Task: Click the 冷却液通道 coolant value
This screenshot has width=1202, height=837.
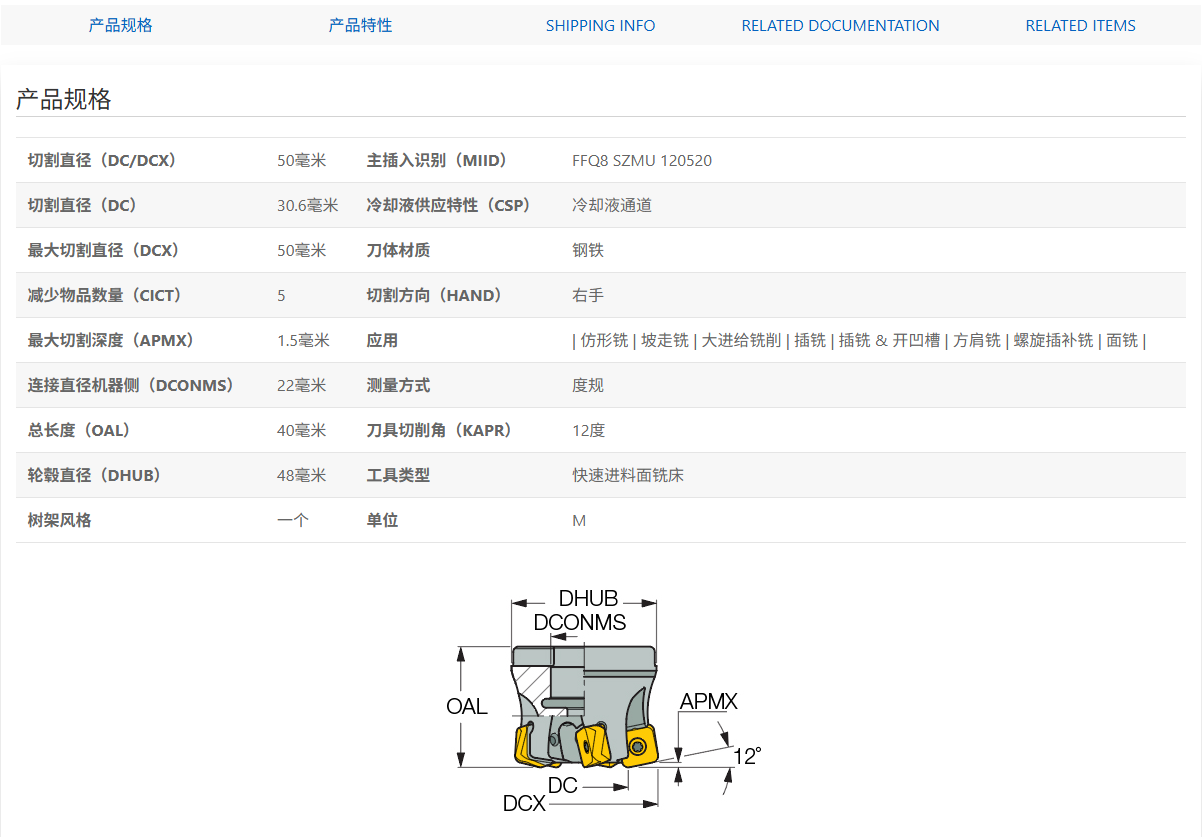Action: (611, 206)
